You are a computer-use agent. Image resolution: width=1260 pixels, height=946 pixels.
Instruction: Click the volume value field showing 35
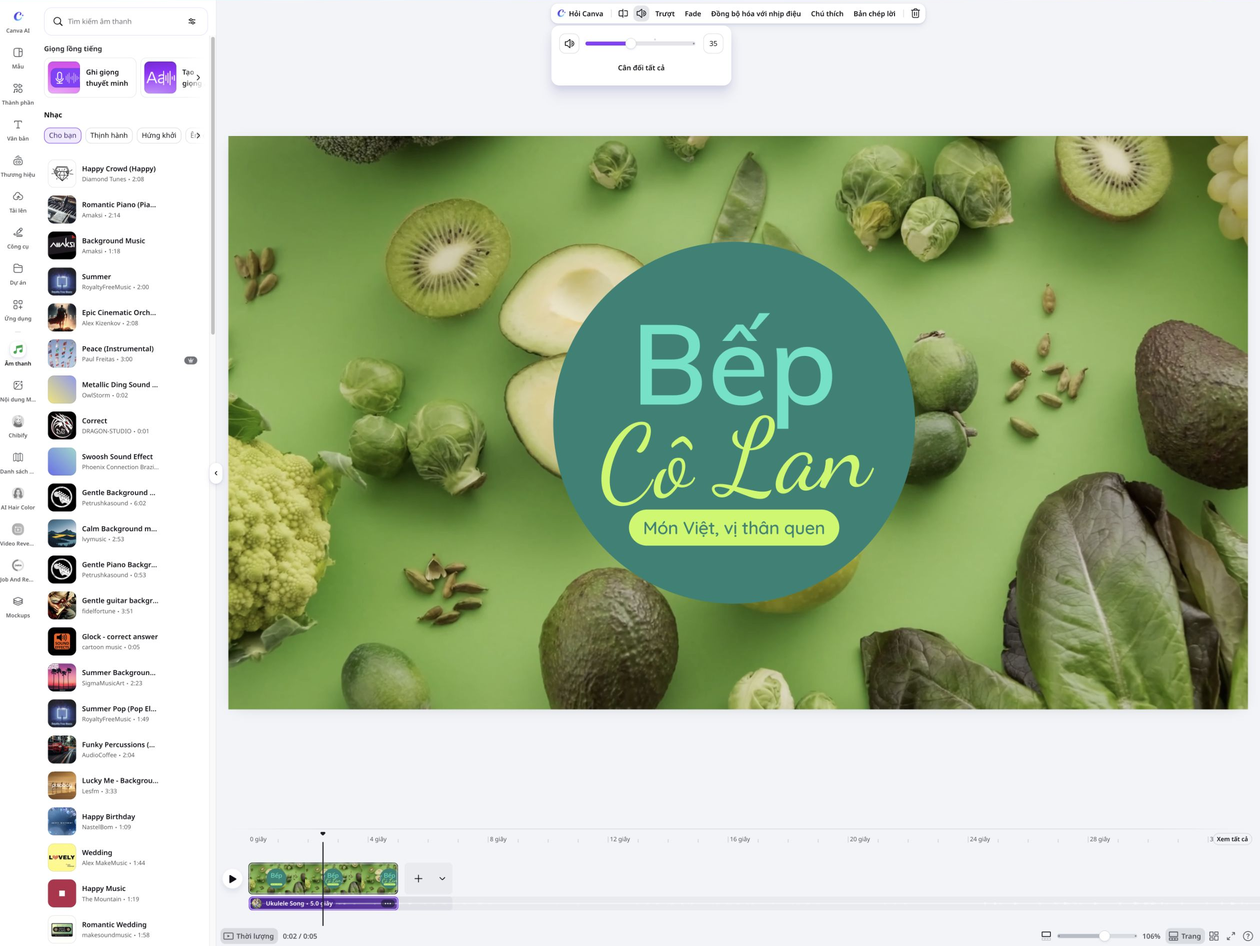713,43
